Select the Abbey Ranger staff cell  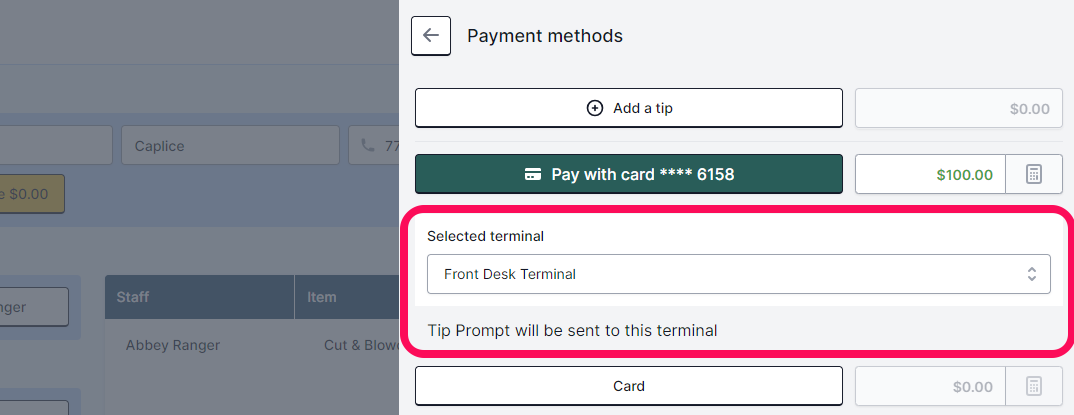click(173, 345)
